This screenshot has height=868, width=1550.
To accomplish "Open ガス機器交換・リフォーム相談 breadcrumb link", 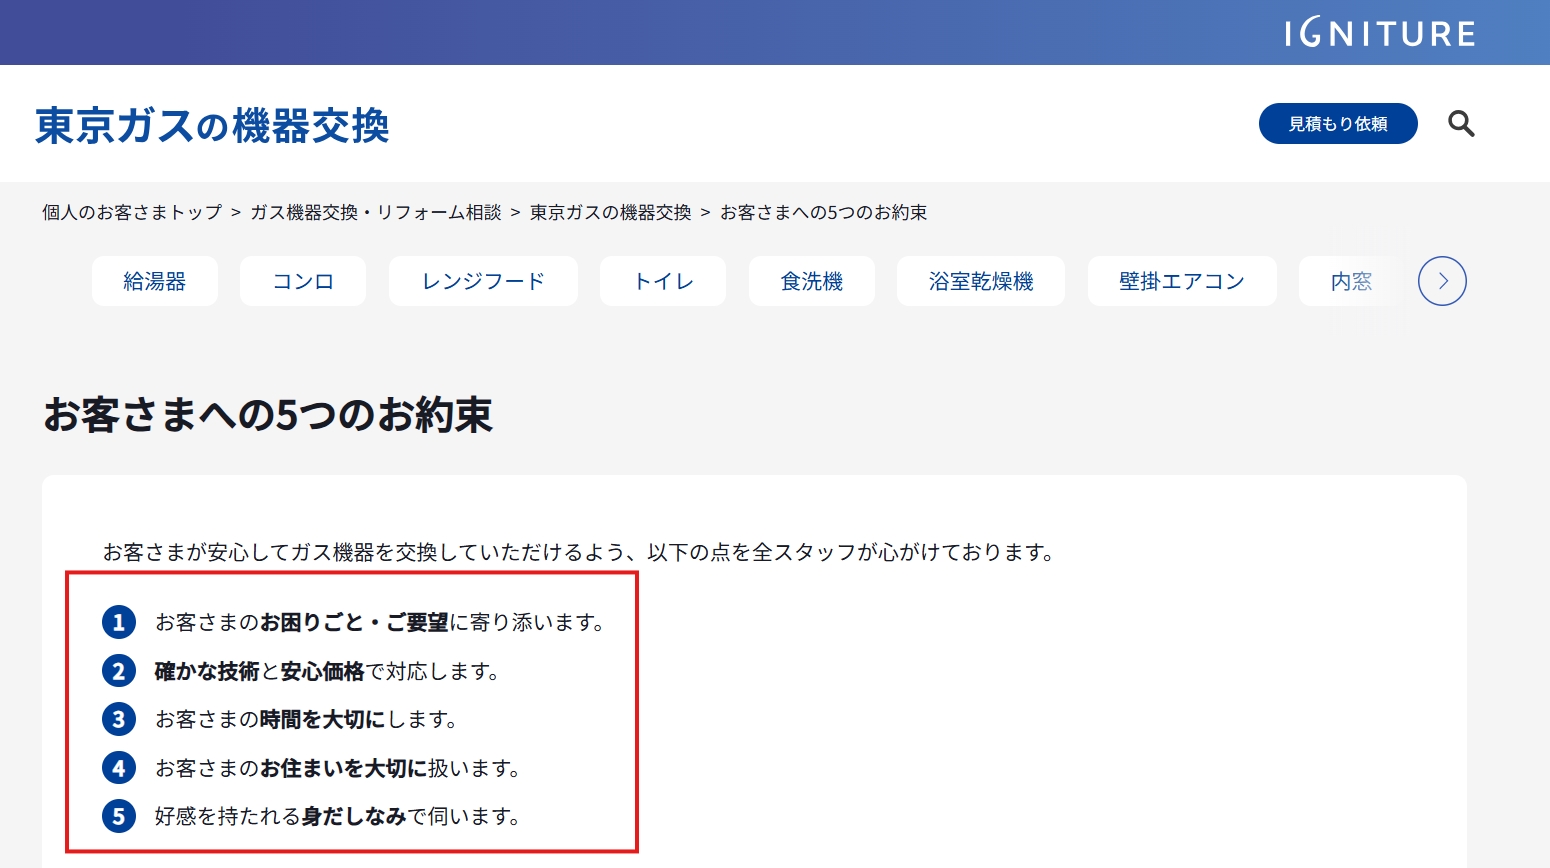I will click(x=375, y=212).
